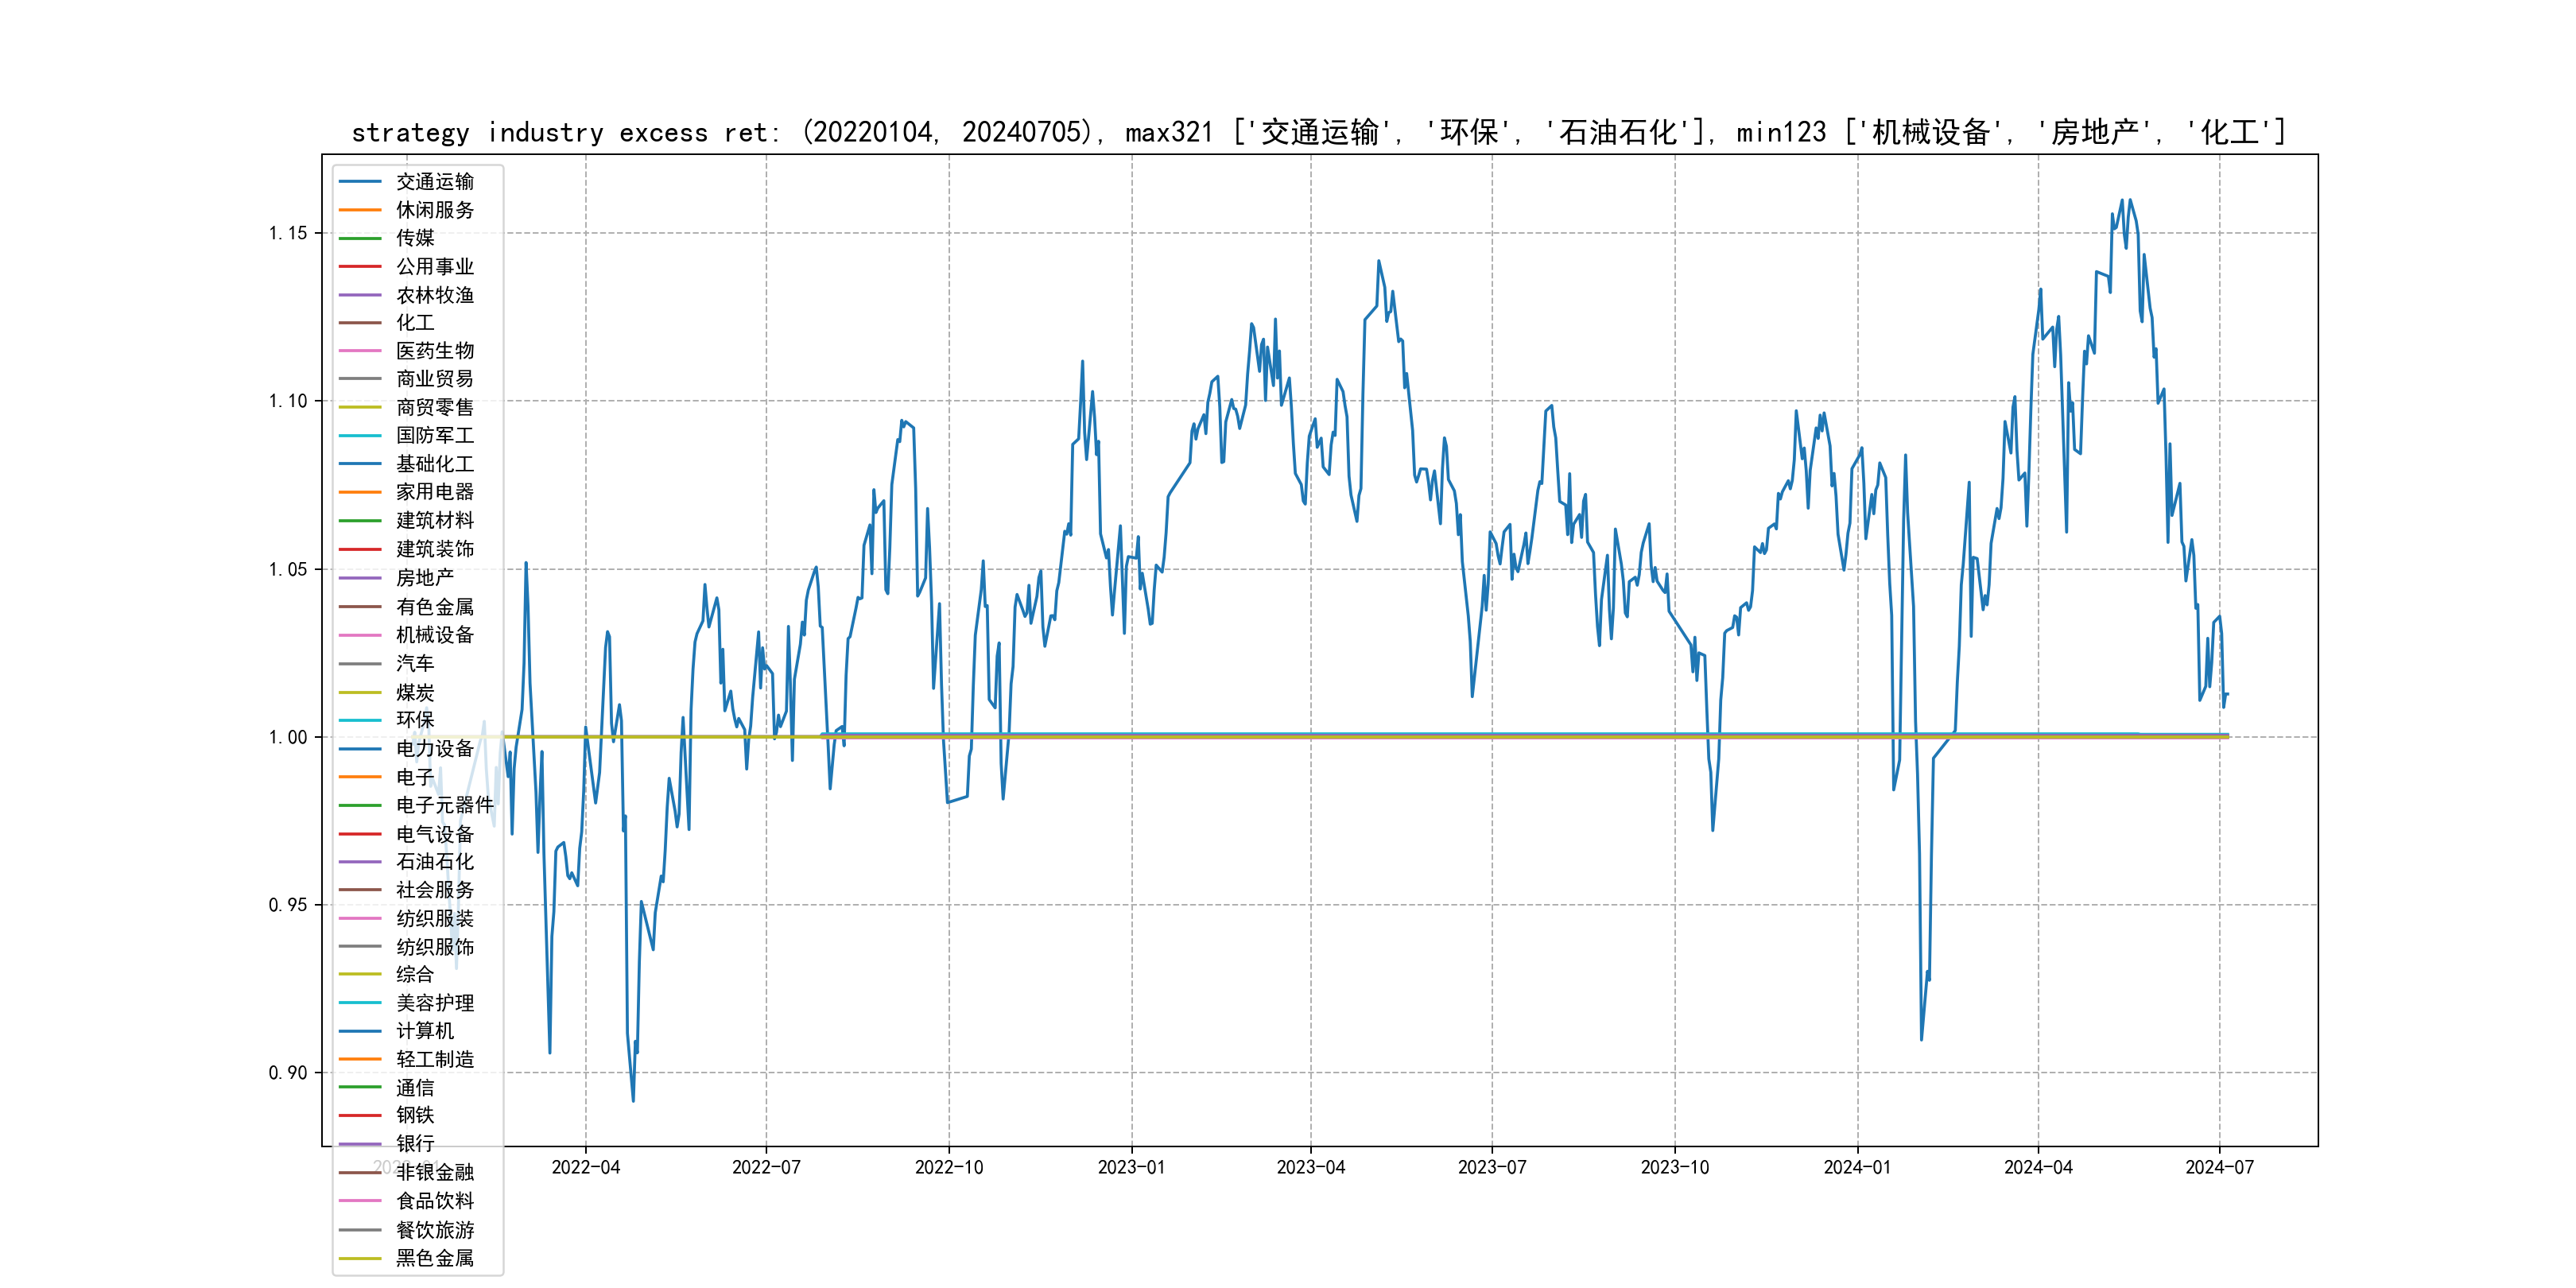Screen dimensions: 2576x1288
Task: Click the chart title text
Action: click(1318, 132)
